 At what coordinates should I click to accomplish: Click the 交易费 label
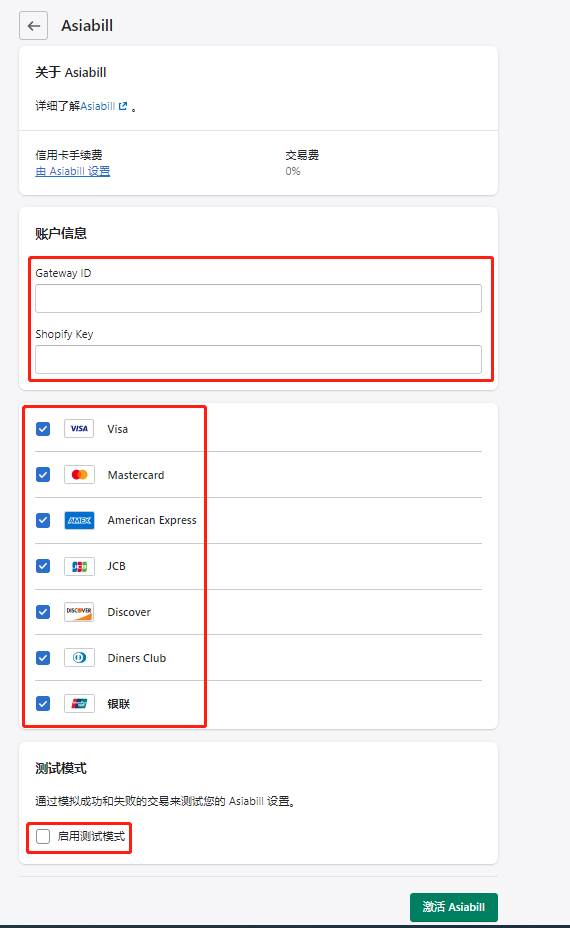(x=302, y=155)
